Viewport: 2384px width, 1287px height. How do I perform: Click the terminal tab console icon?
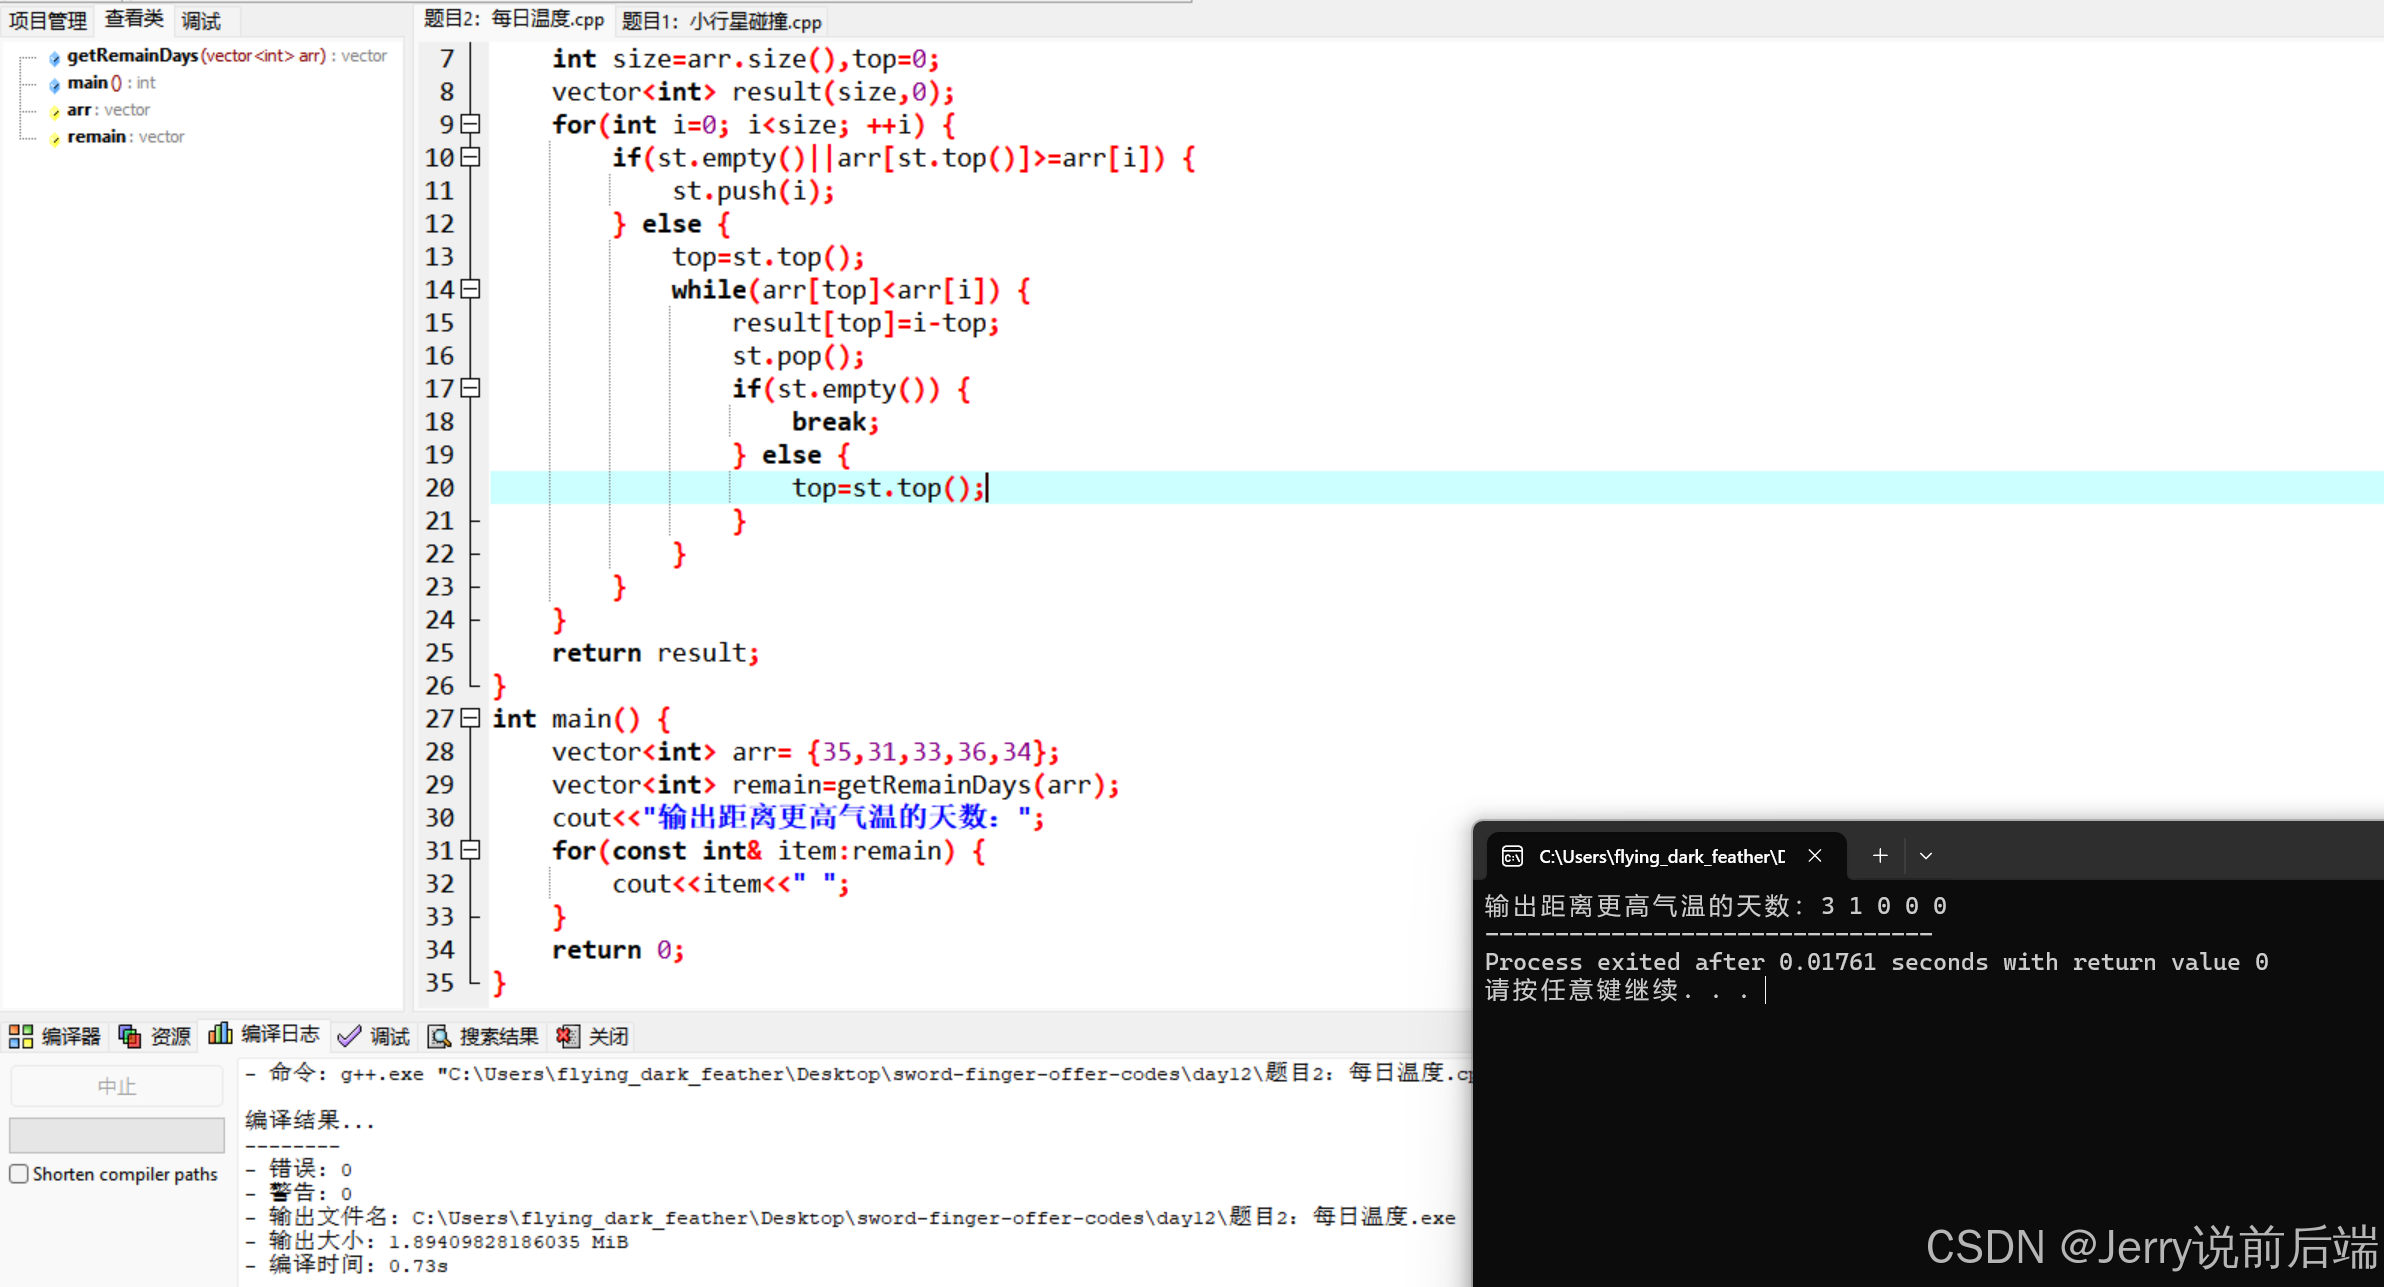[x=1512, y=856]
